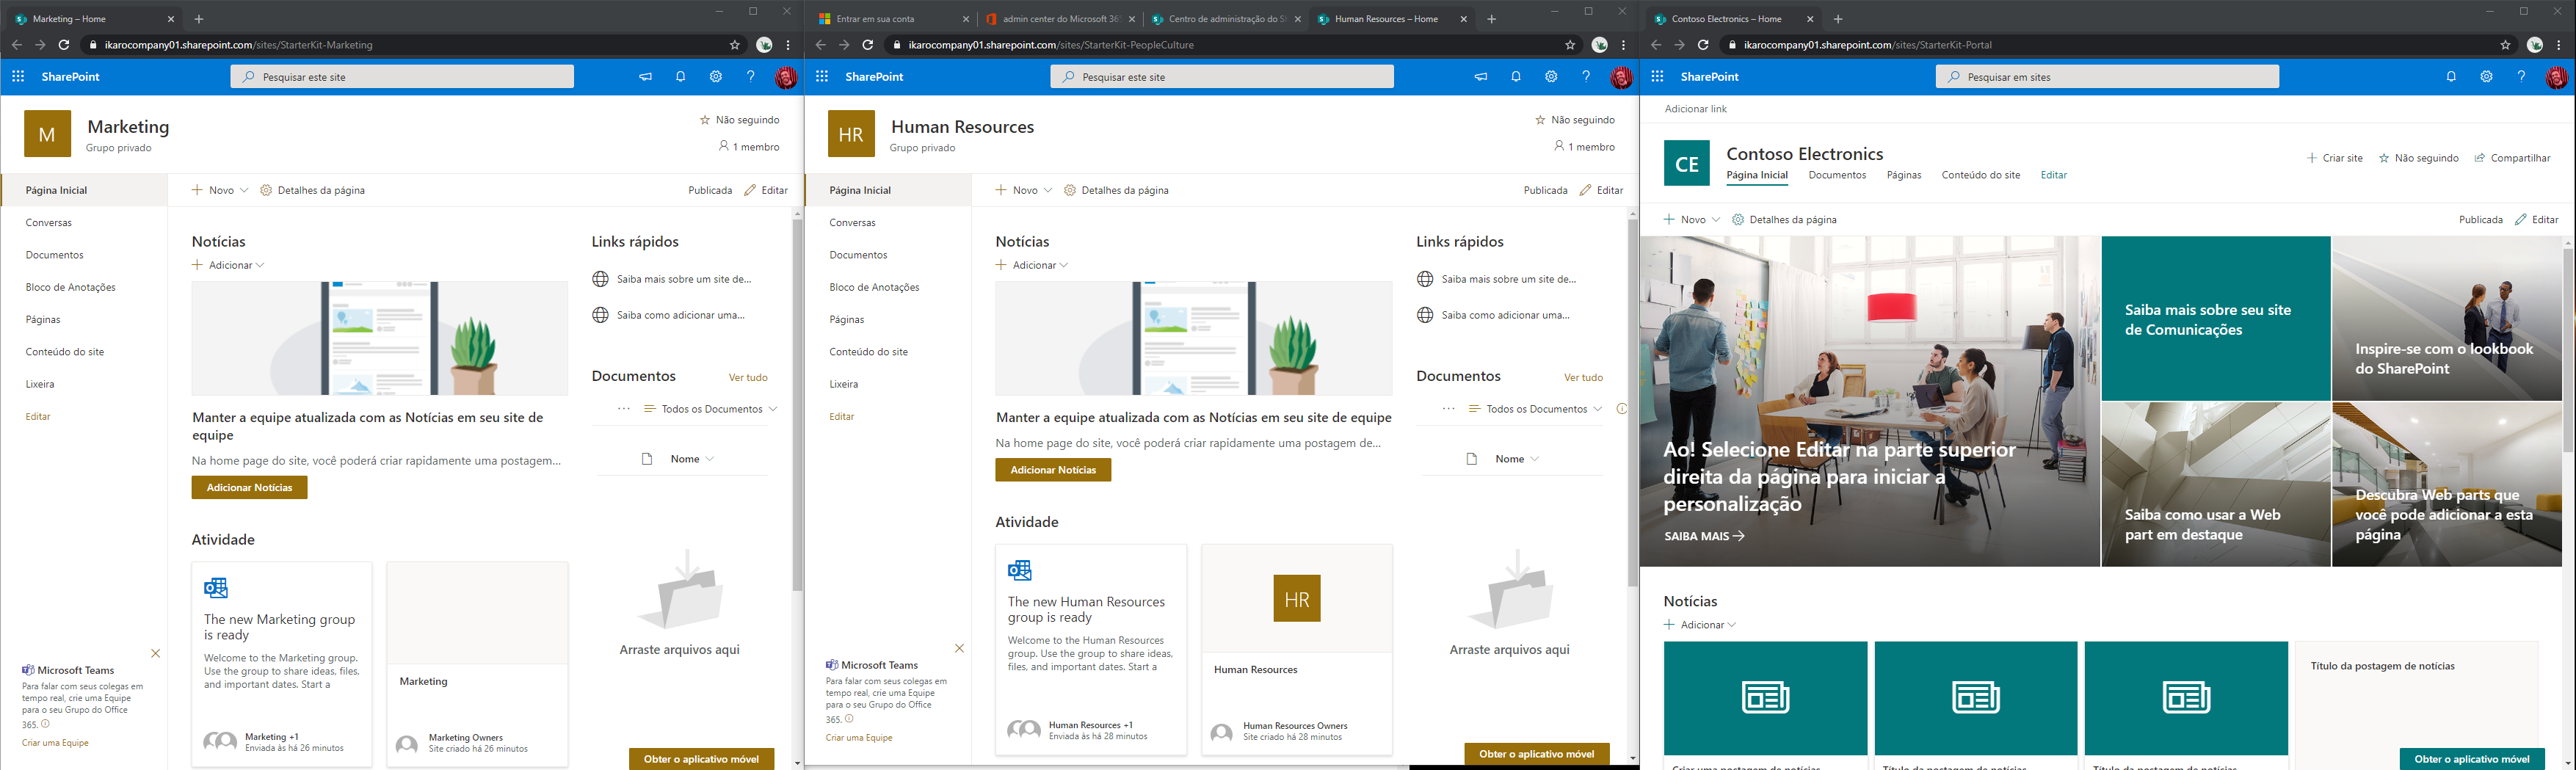The width and height of the screenshot is (2576, 770).
Task: Click Compartilhar in Contoso Electronics window
Action: point(2512,158)
